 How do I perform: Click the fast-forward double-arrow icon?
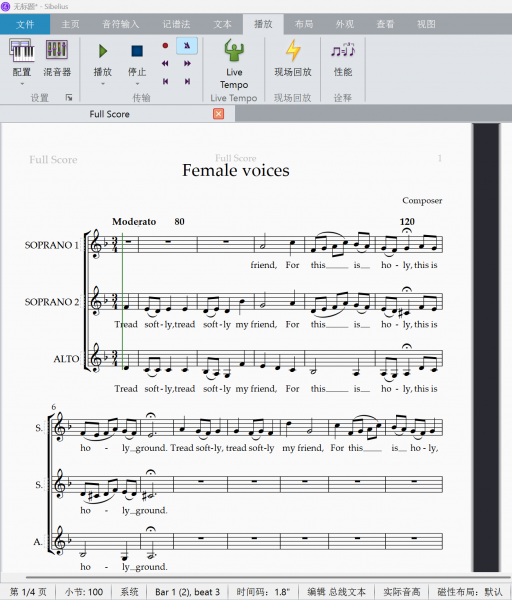(x=187, y=64)
